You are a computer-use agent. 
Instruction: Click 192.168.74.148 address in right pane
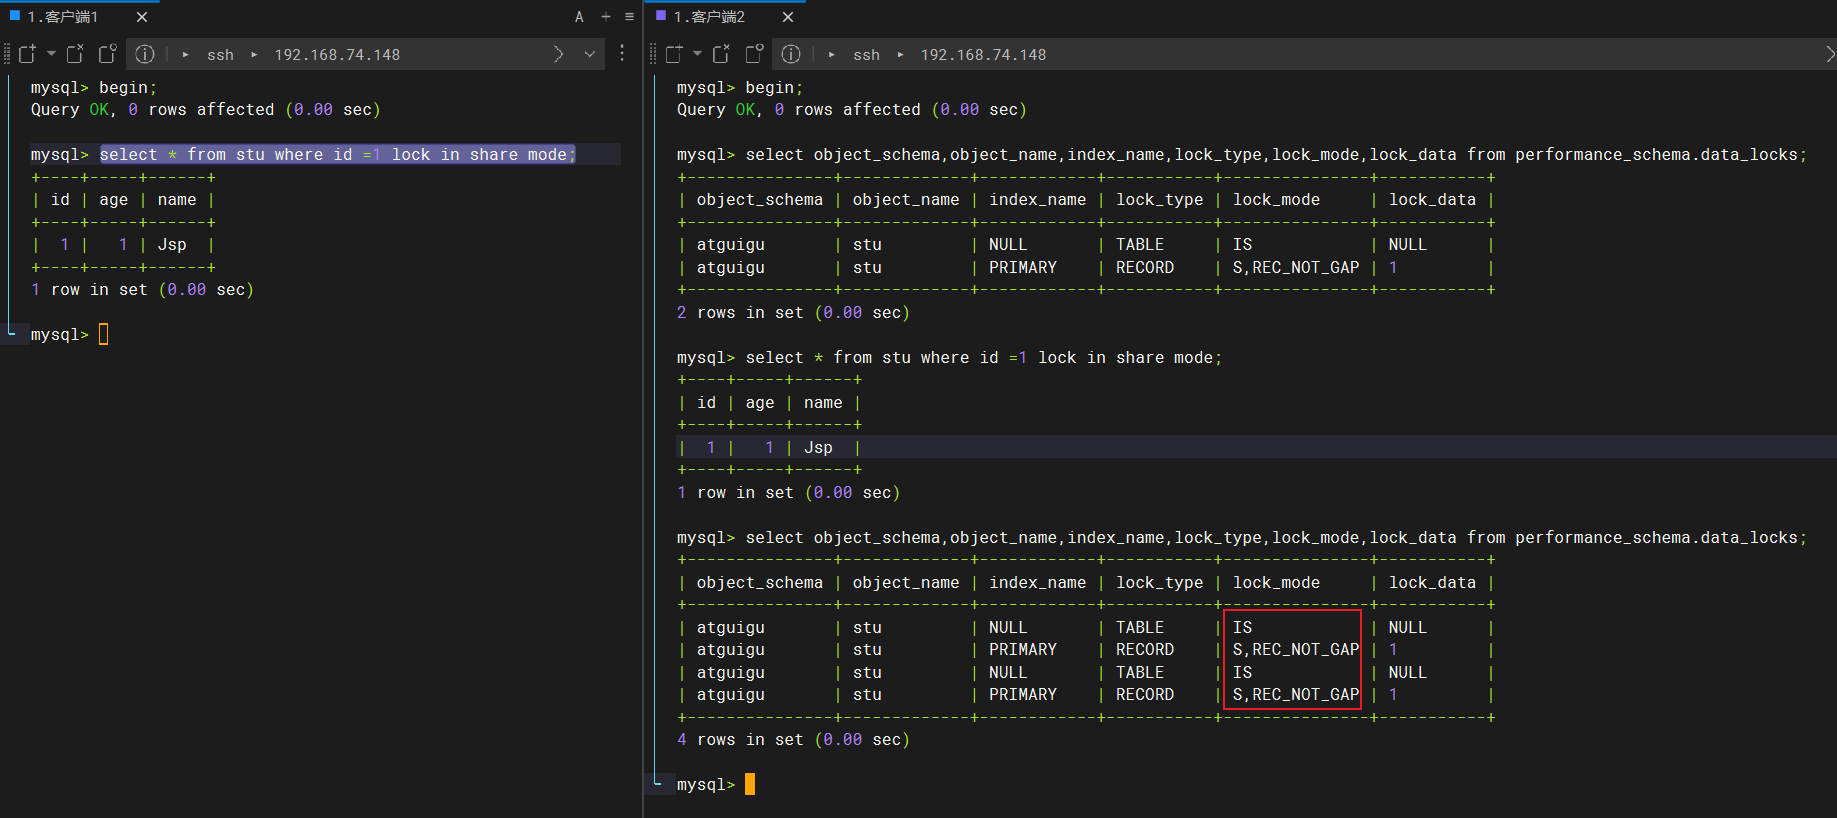point(983,55)
